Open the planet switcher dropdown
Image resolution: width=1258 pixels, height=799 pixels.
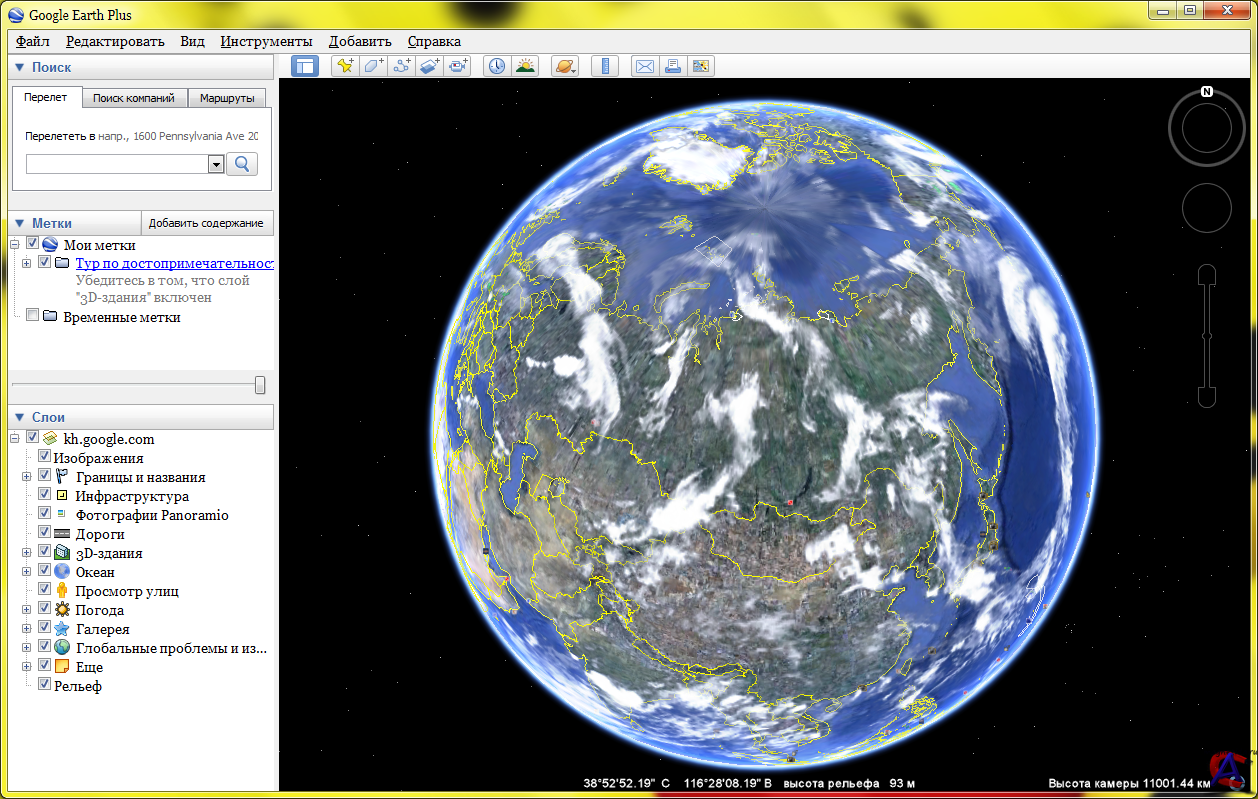point(565,66)
